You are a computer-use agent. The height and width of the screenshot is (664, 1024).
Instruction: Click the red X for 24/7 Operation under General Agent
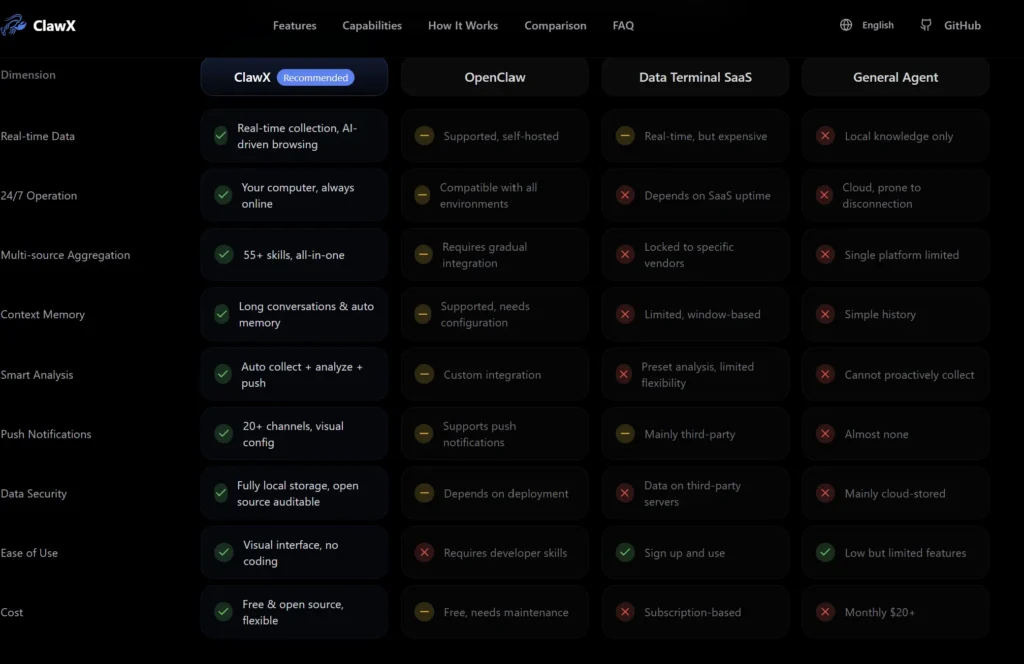[x=825, y=194]
